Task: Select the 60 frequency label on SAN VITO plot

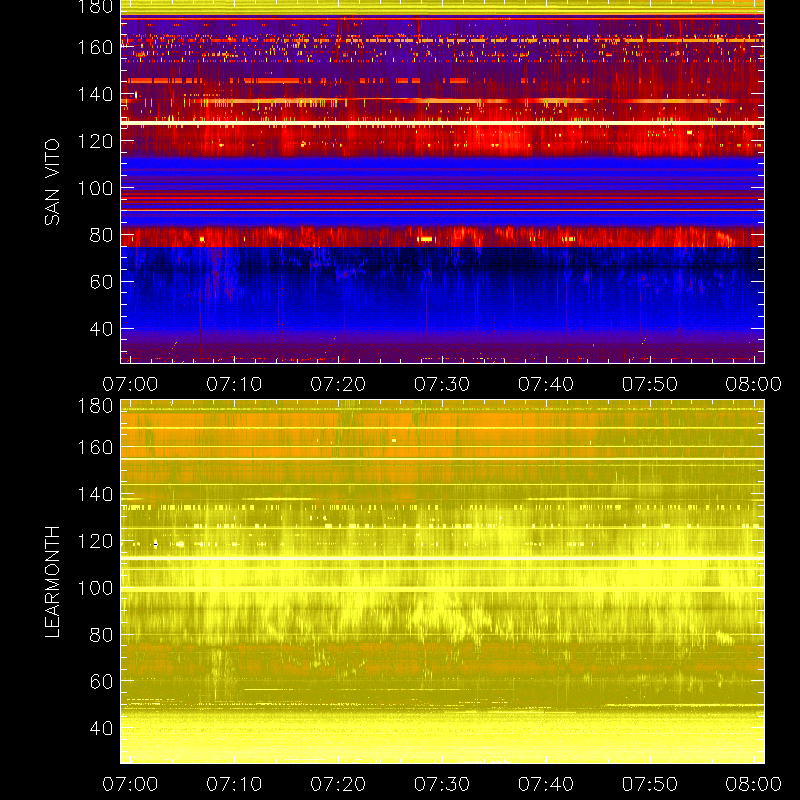Action: 102,282
